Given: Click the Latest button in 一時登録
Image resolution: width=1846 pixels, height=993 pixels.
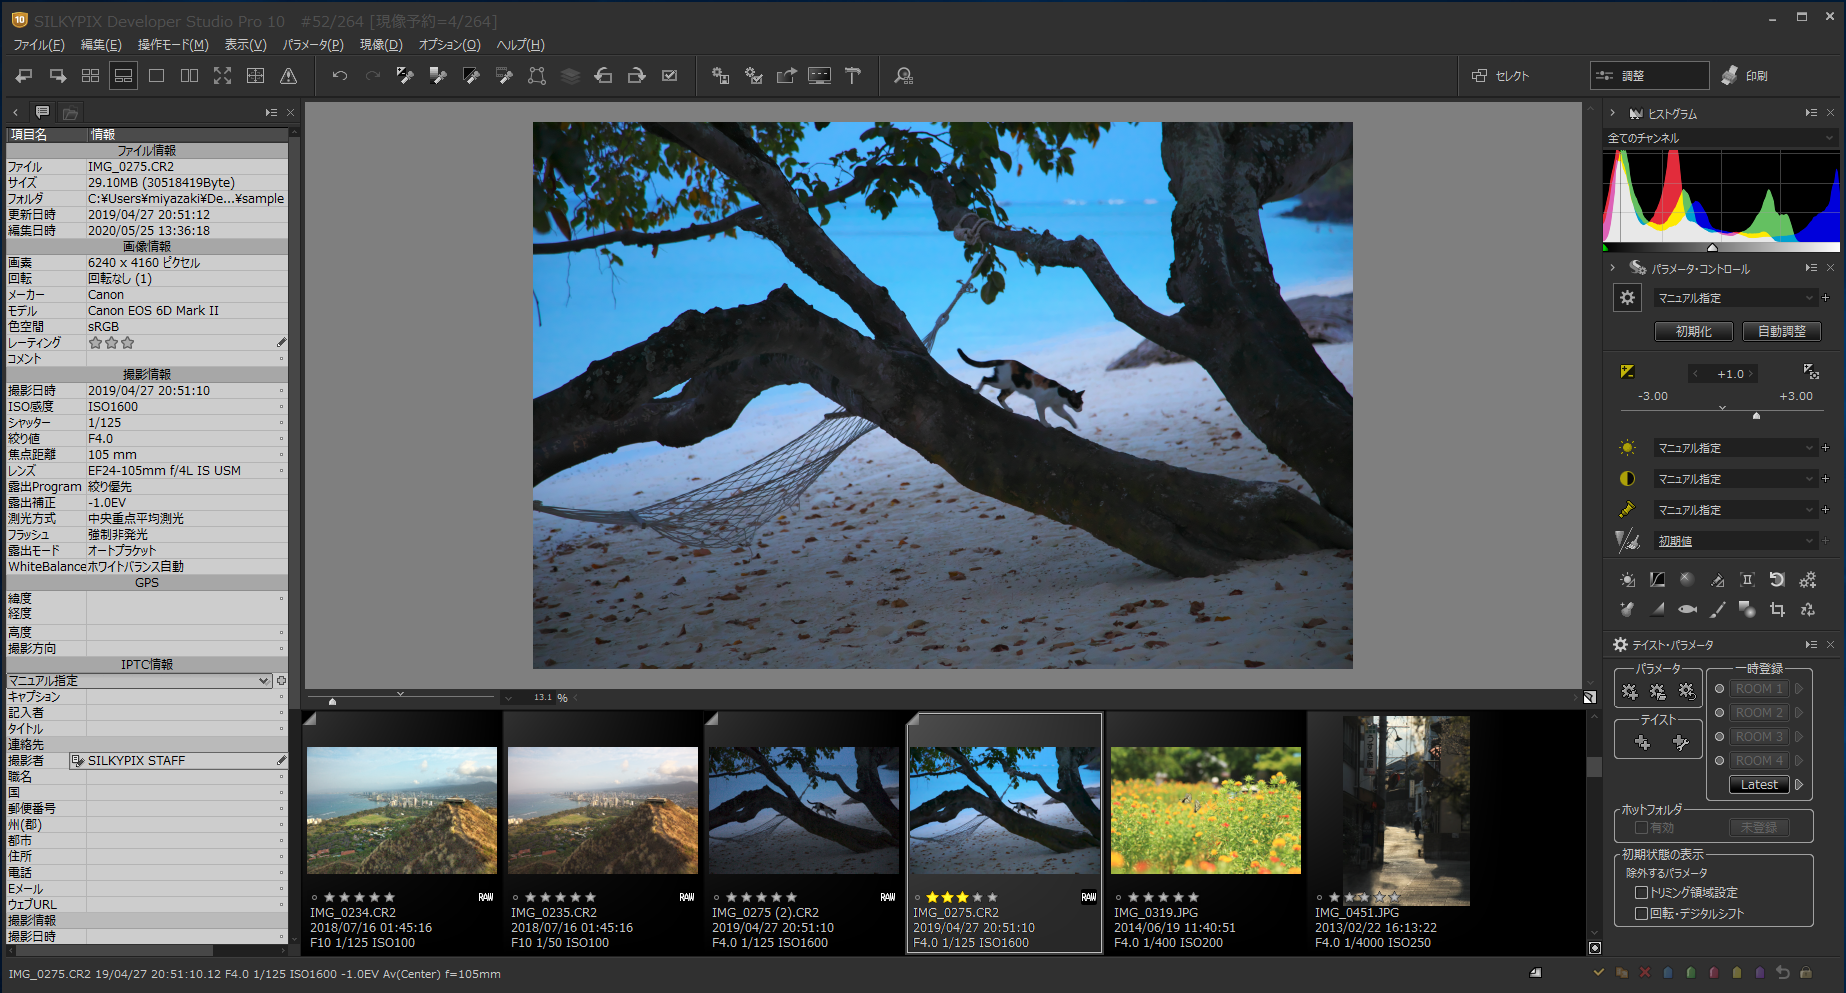Looking at the screenshot, I should 1759,785.
